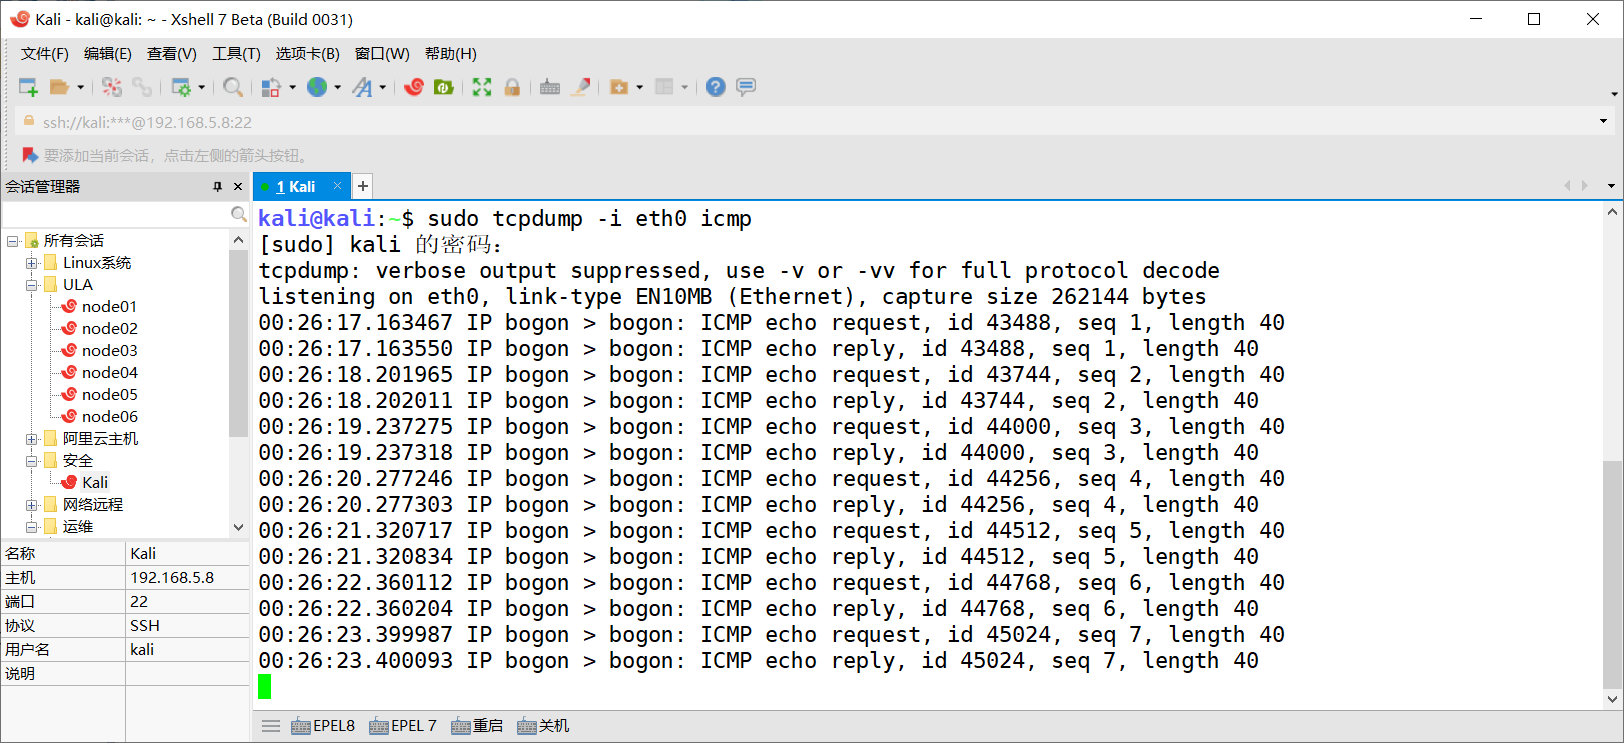The width and height of the screenshot is (1624, 743).
Task: Click the red bookmark arrow to add session
Action: (30, 155)
